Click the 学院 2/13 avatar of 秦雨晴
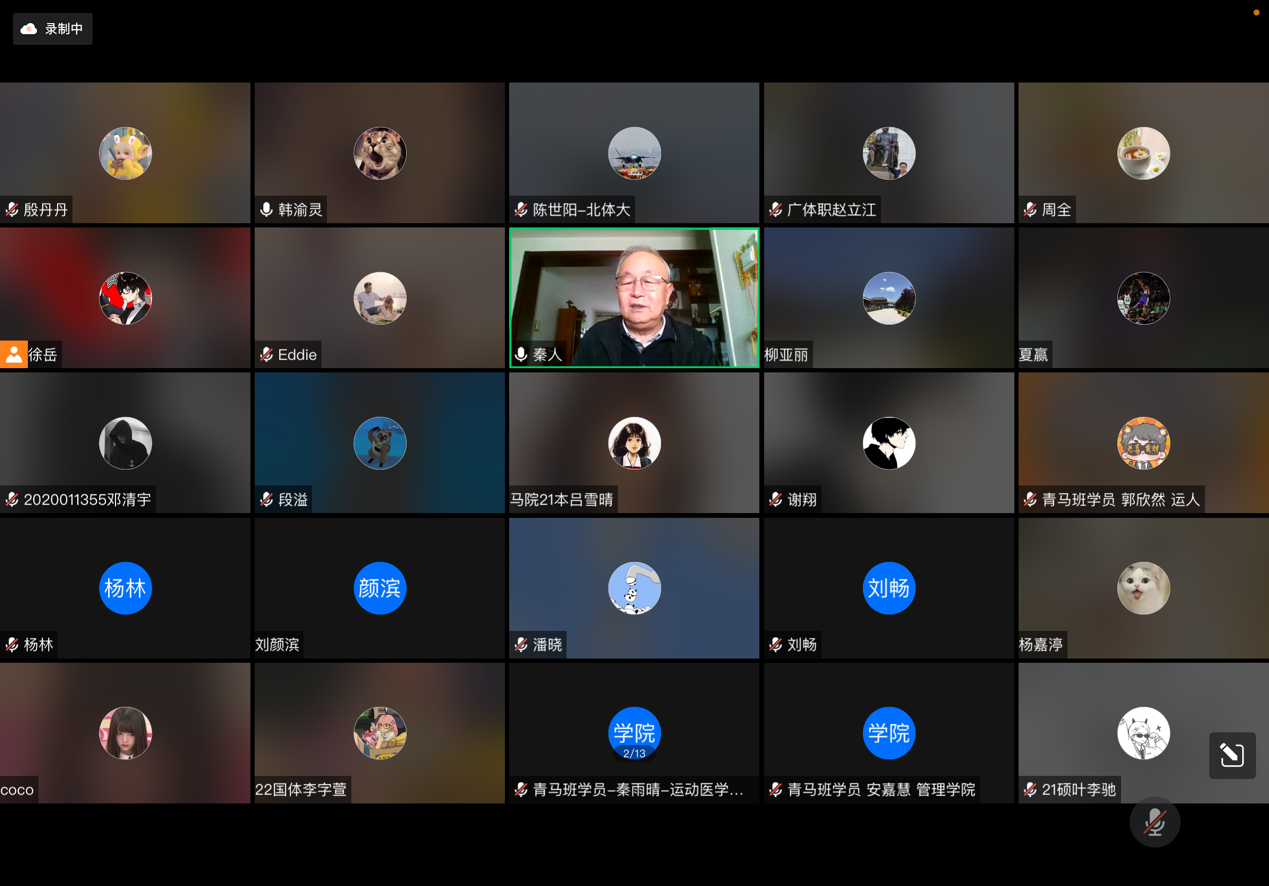1269x886 pixels. coord(634,733)
